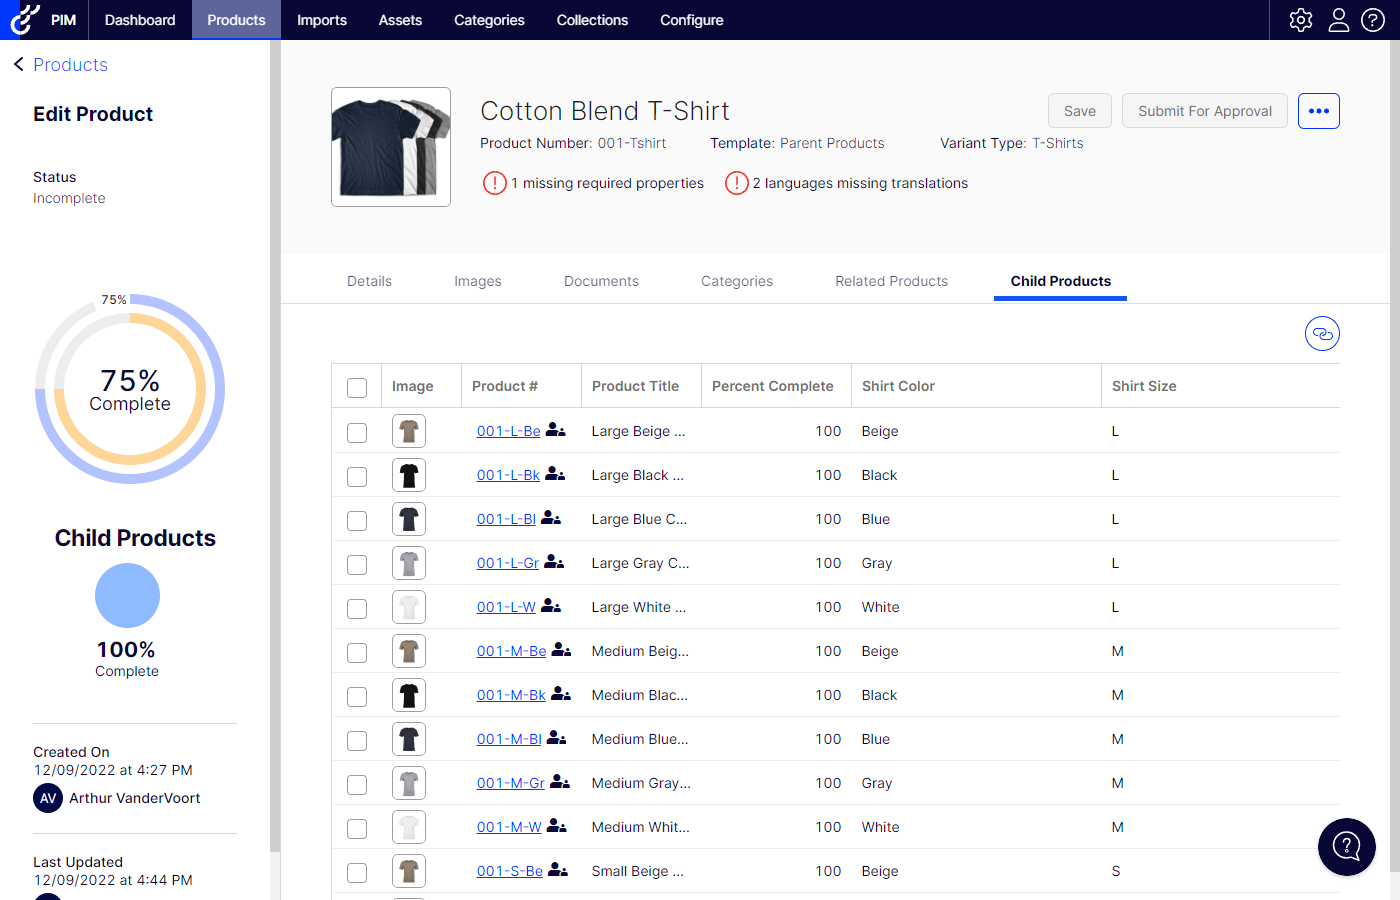
Task: Click the Cotton Blend T-Shirt product thumbnail
Action: point(391,147)
